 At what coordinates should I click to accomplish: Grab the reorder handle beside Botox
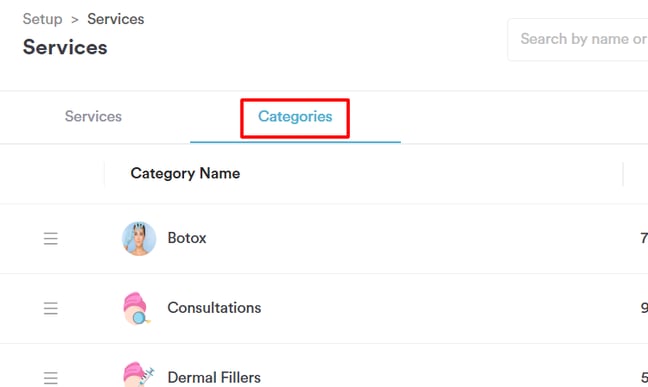(x=51, y=239)
